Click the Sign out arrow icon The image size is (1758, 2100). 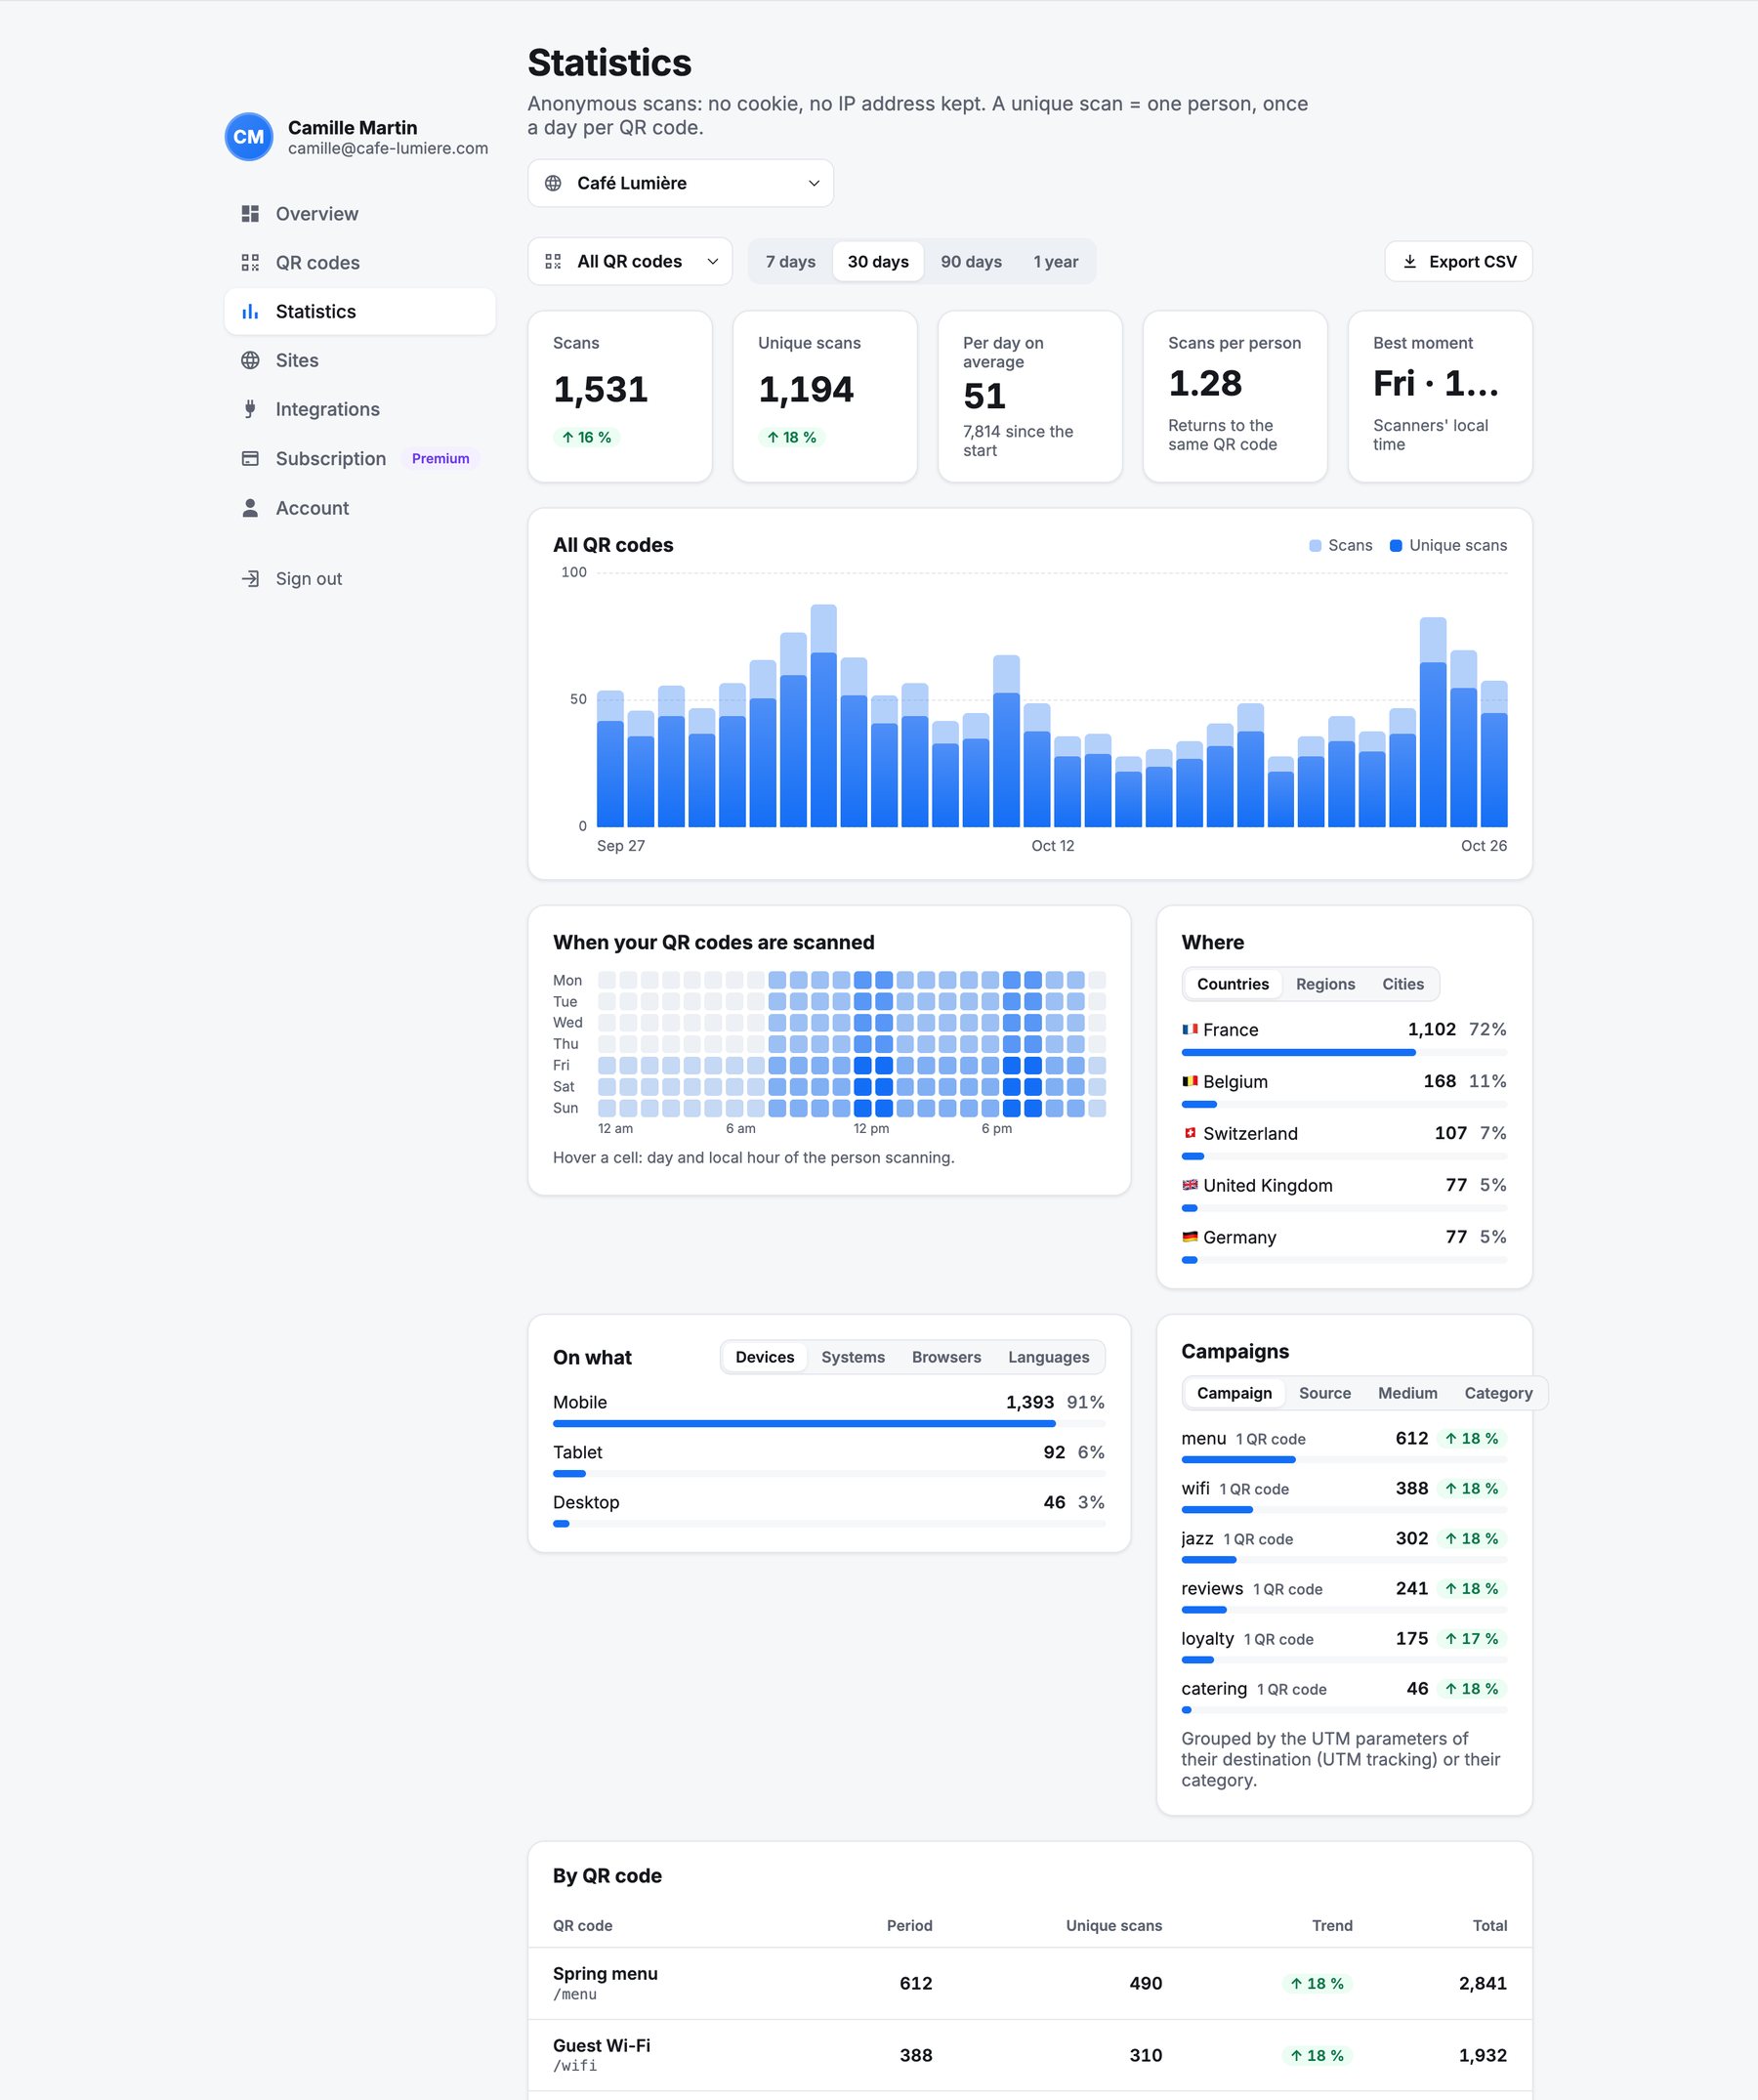(250, 579)
